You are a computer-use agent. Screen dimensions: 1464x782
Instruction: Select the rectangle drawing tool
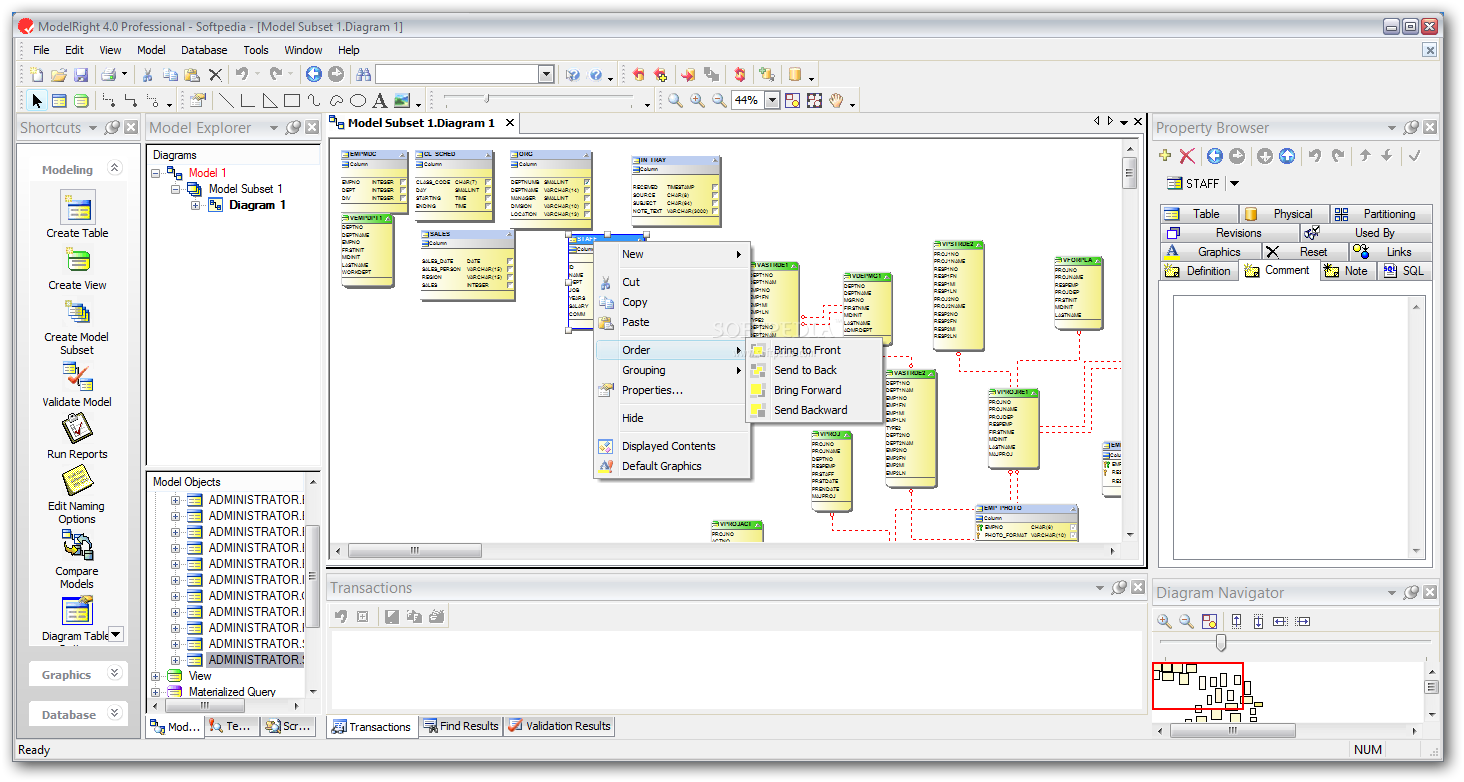click(291, 100)
